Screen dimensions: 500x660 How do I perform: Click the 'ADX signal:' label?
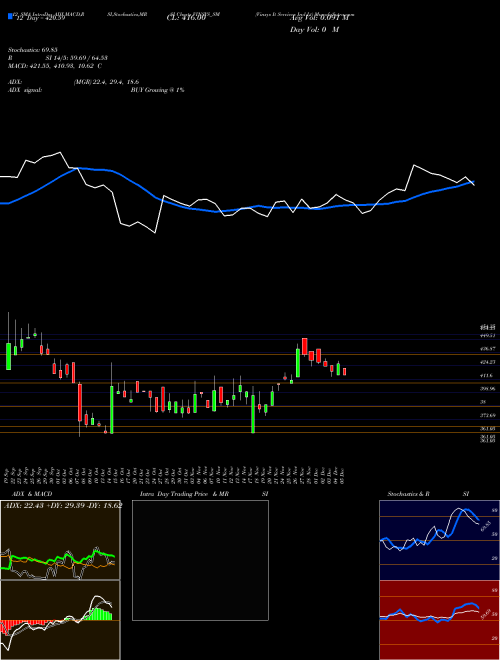pos(24,90)
